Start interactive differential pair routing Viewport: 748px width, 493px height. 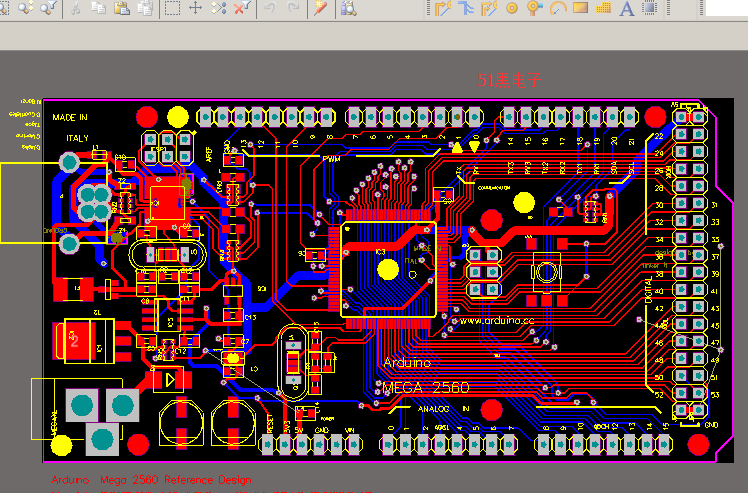point(489,8)
